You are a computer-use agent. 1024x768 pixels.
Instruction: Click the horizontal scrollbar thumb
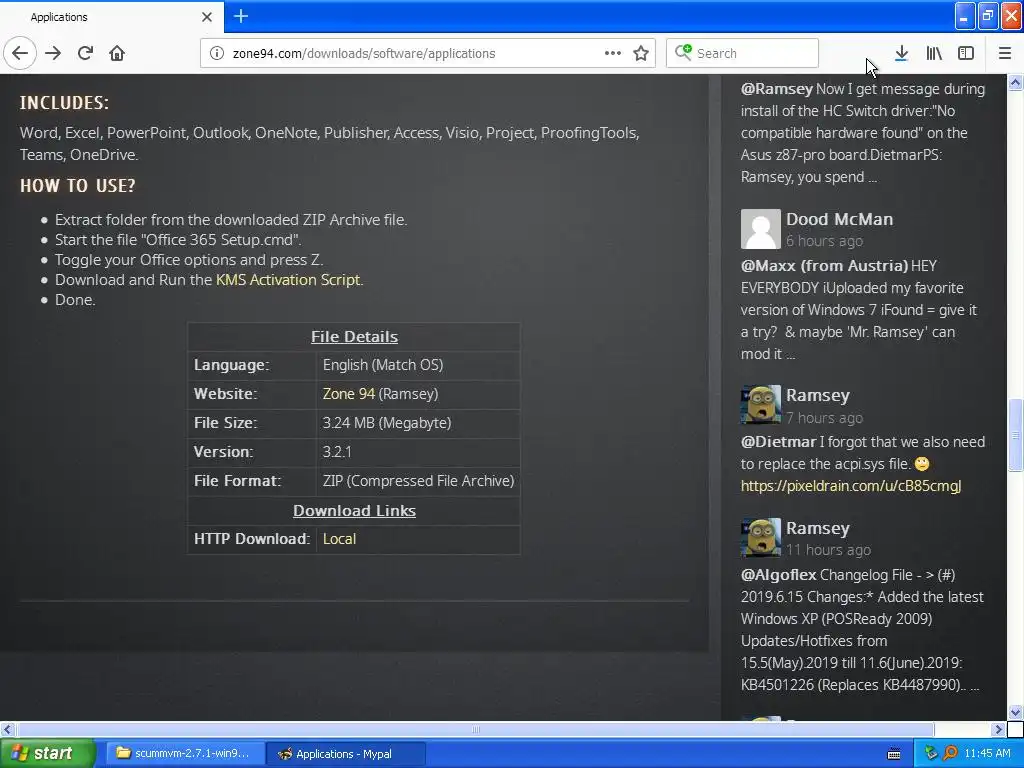tap(475, 729)
